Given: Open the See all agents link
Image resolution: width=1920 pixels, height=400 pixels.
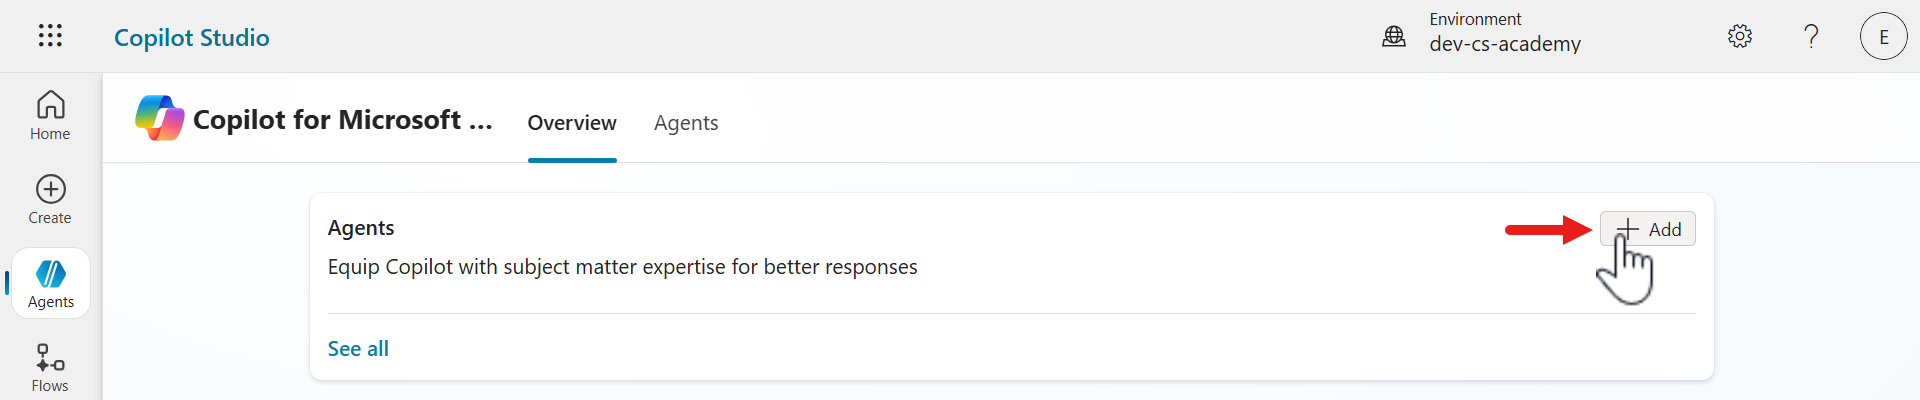Looking at the screenshot, I should [358, 349].
